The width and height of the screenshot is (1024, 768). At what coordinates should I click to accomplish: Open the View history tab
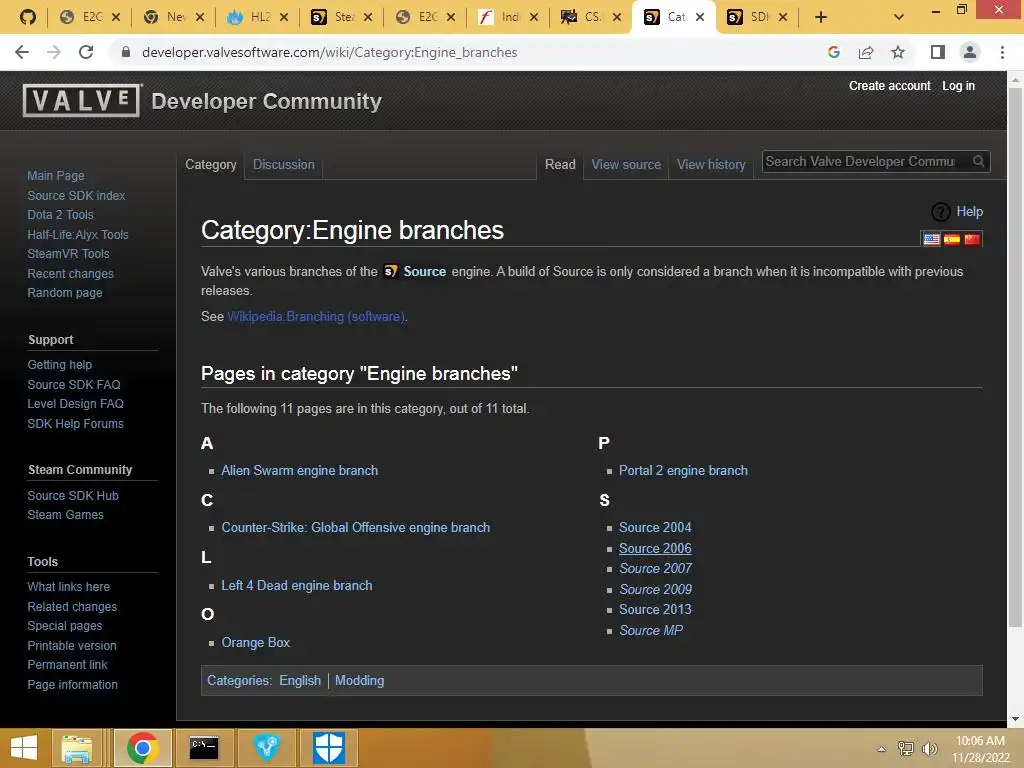[711, 165]
